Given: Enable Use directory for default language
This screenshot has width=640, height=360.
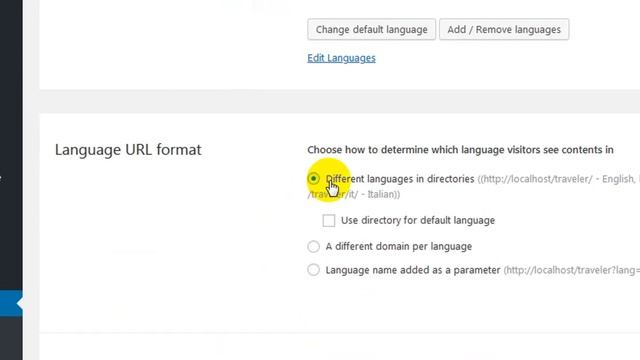Looking at the screenshot, I should click(x=329, y=220).
